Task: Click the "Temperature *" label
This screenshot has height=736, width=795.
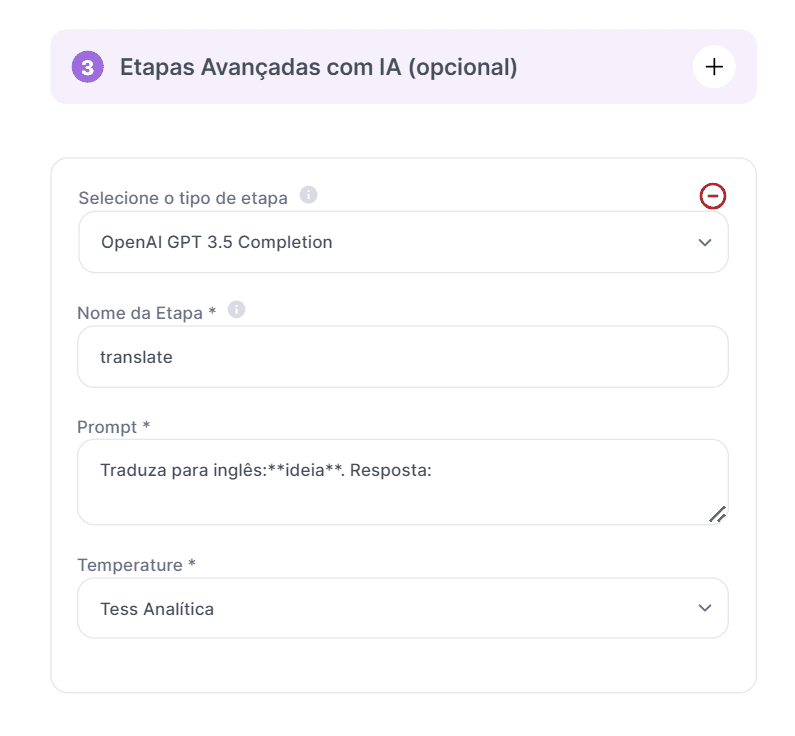Action: pos(136,565)
